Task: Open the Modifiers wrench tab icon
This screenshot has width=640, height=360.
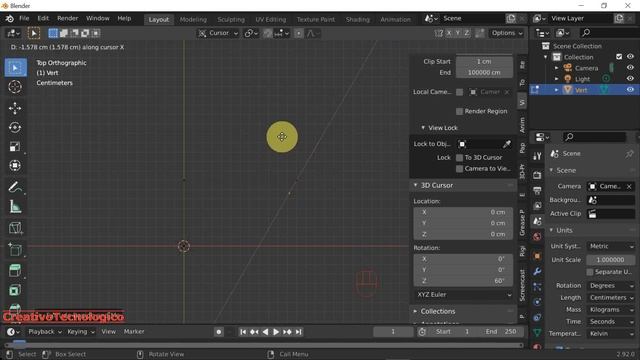Action: tap(537, 271)
